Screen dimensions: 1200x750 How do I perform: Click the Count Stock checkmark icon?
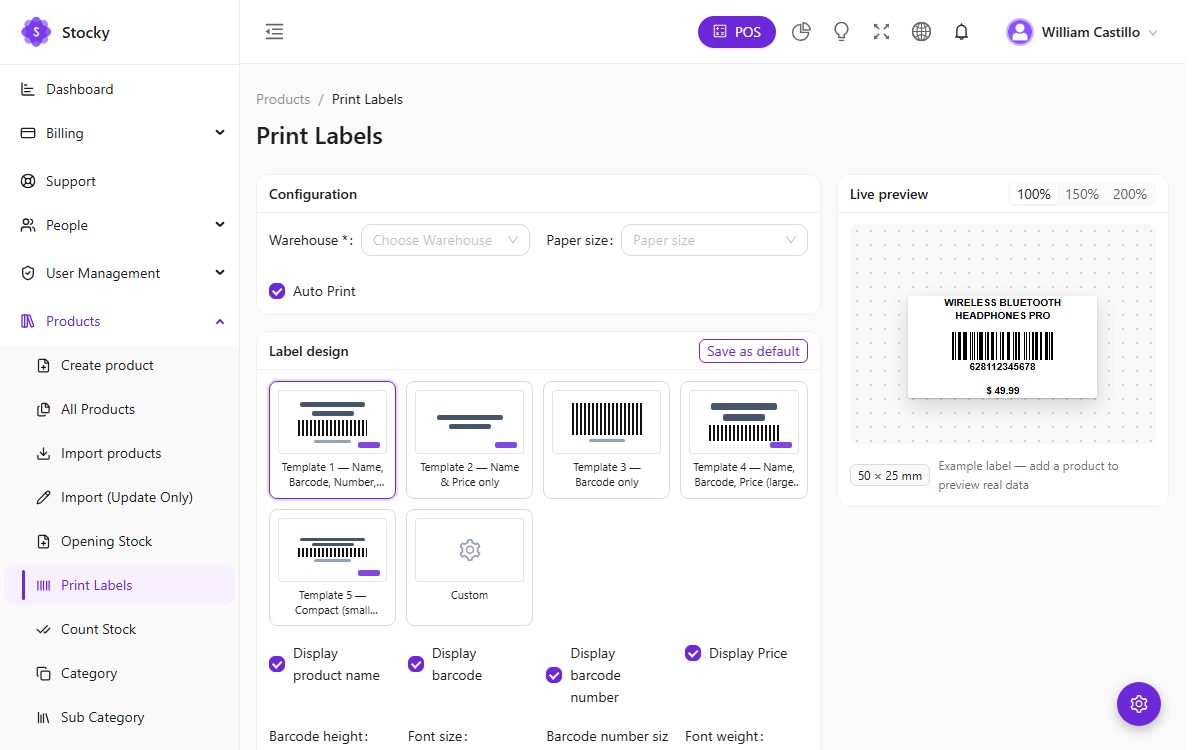coord(43,629)
